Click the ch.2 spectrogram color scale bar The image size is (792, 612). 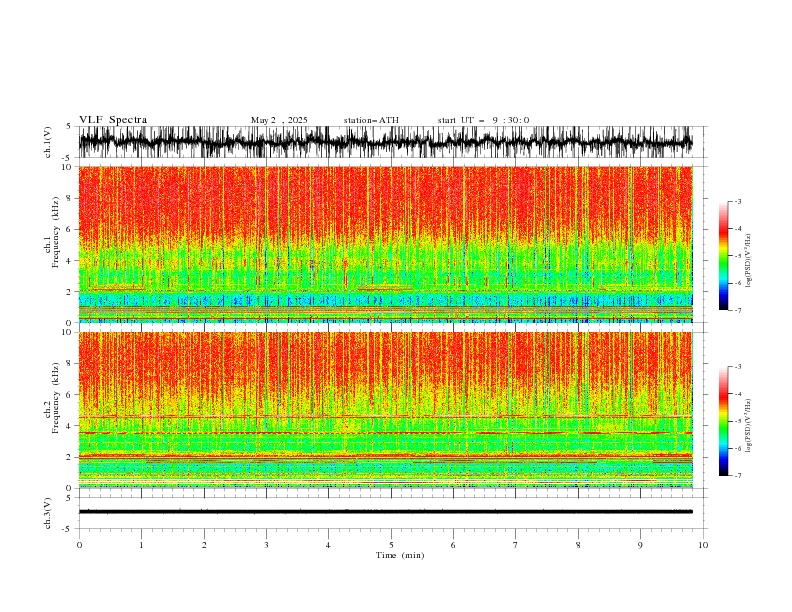point(724,421)
